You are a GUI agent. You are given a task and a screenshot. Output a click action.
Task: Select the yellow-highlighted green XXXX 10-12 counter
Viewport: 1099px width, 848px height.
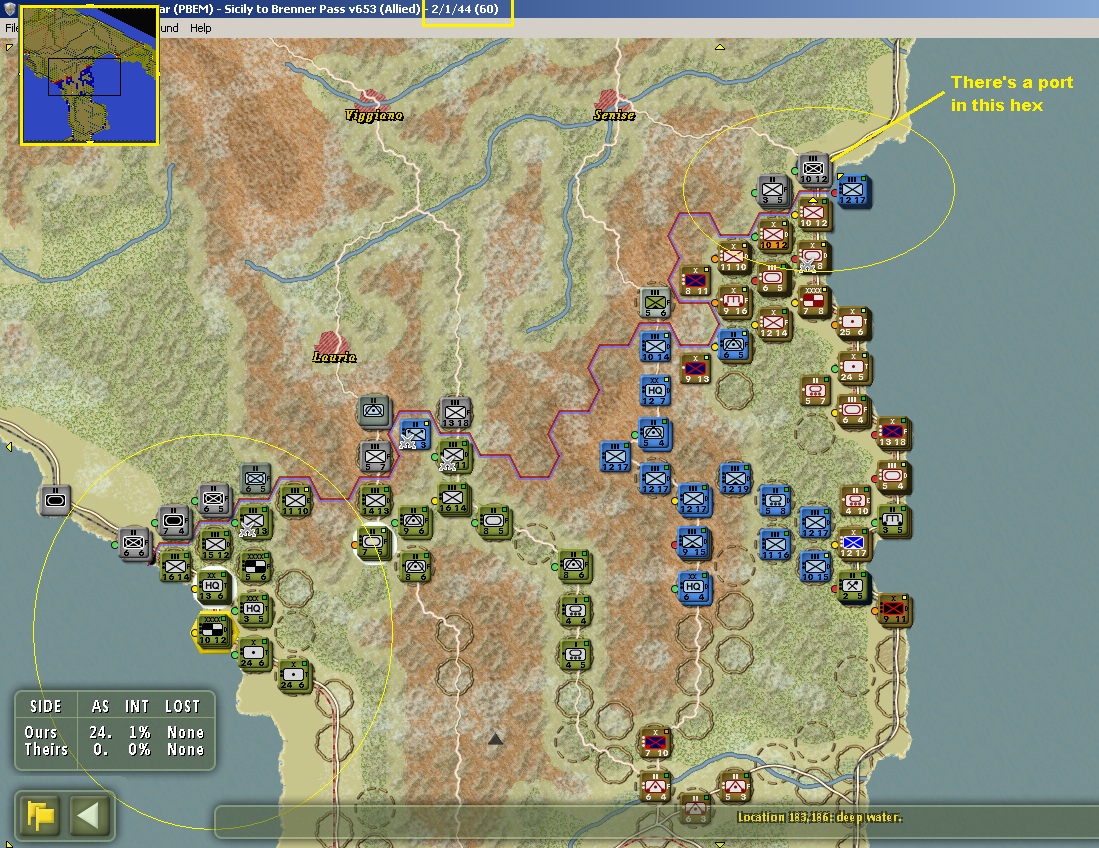pyautogui.click(x=212, y=631)
